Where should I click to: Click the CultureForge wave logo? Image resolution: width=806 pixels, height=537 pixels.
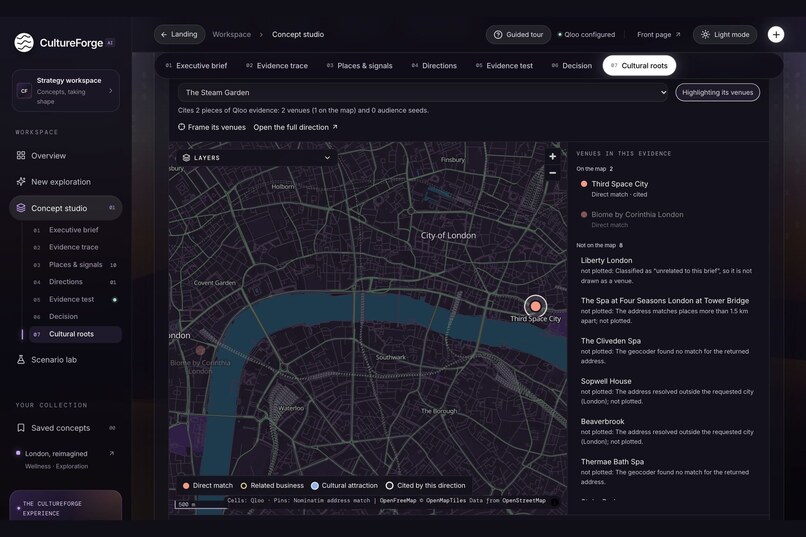click(x=24, y=43)
